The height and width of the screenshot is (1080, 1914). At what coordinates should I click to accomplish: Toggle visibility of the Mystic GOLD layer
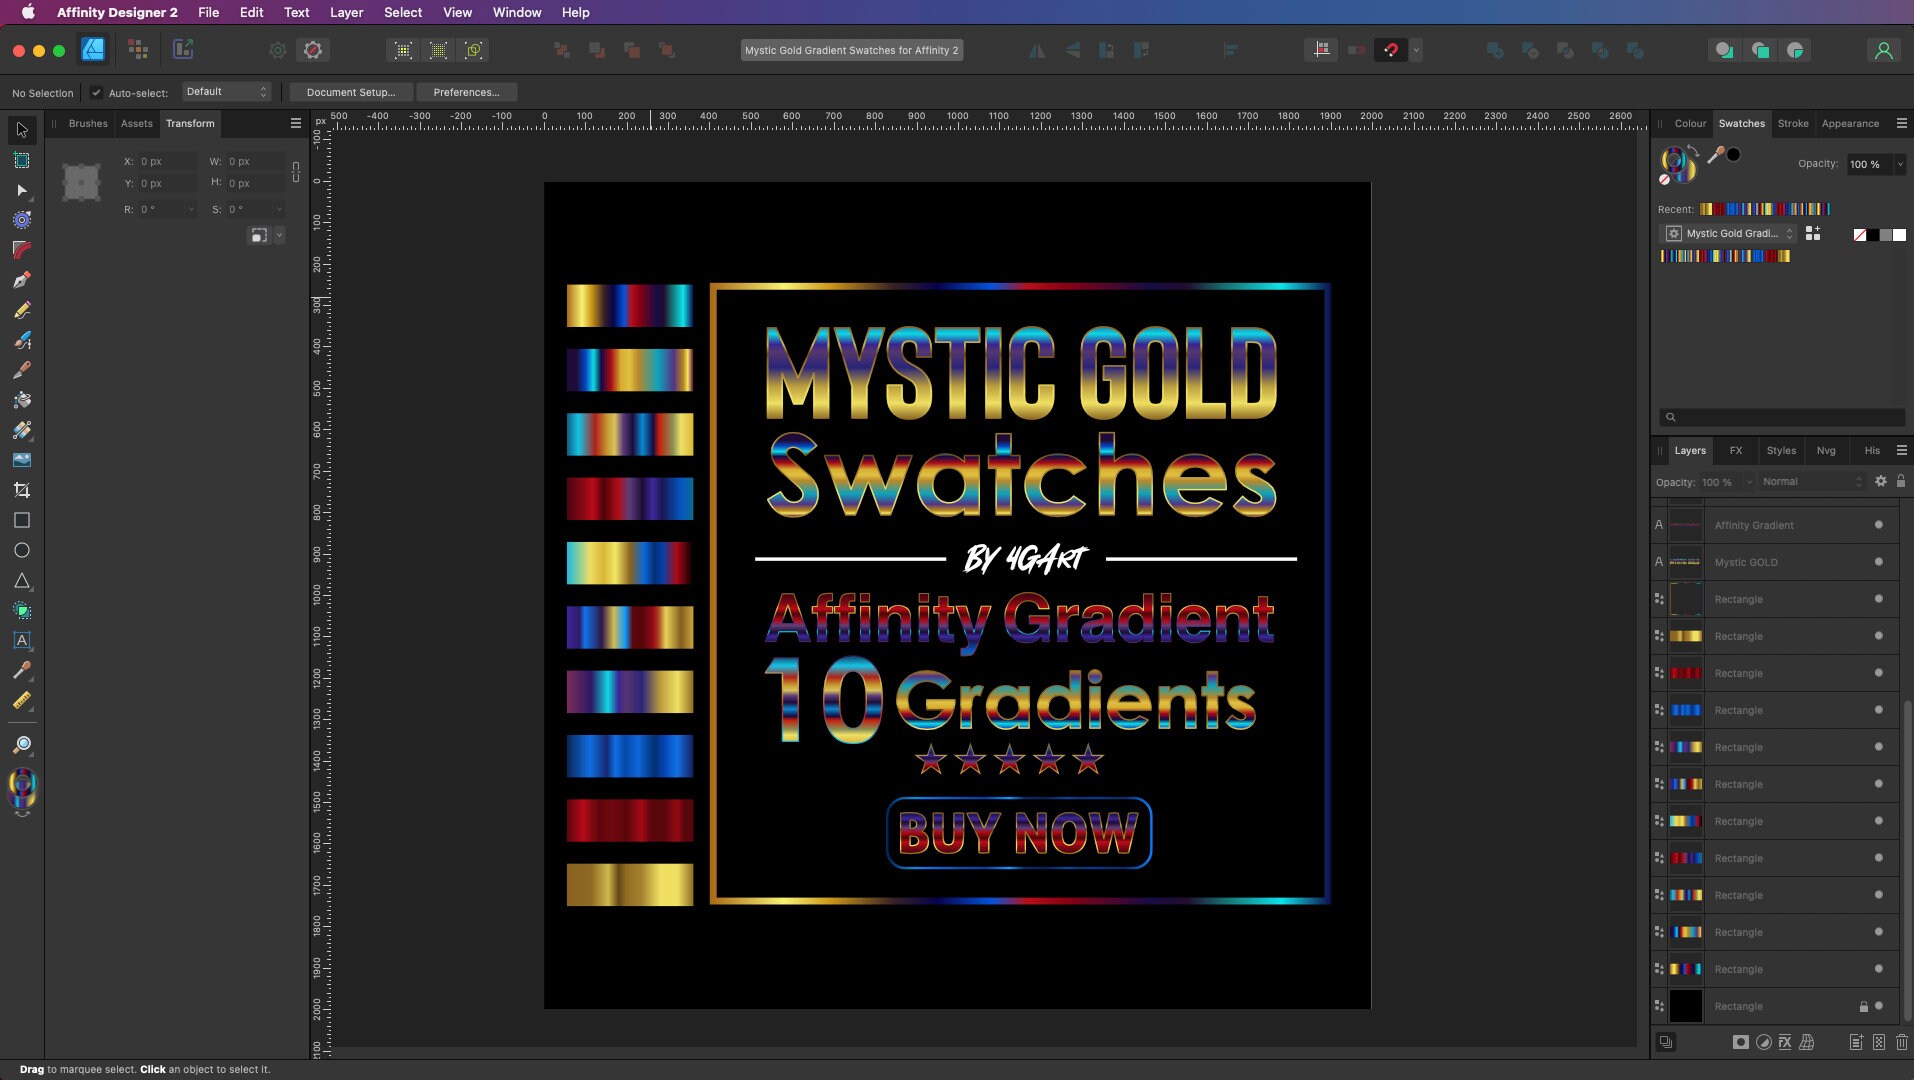1881,562
